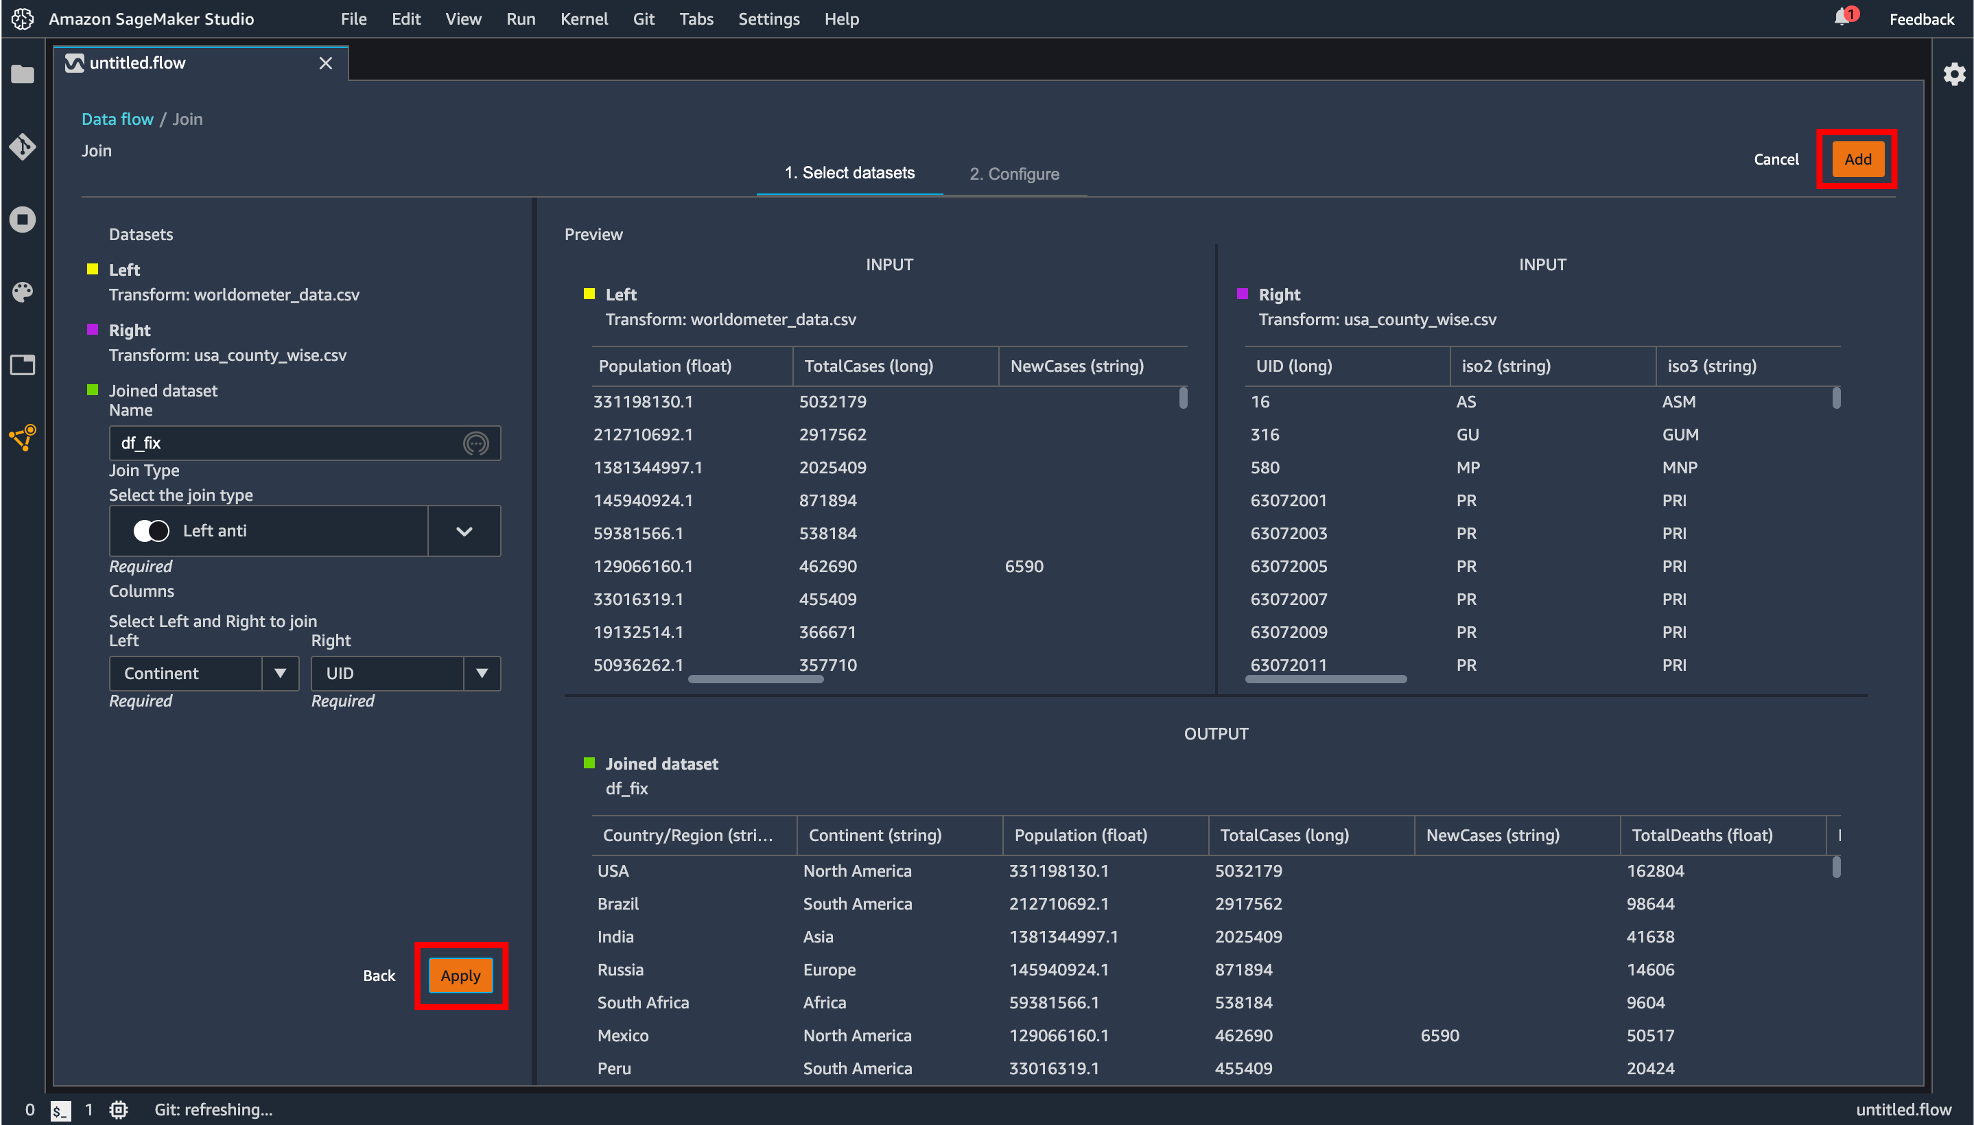Click the notifications bell icon
The width and height of the screenshot is (1974, 1125).
[1842, 17]
